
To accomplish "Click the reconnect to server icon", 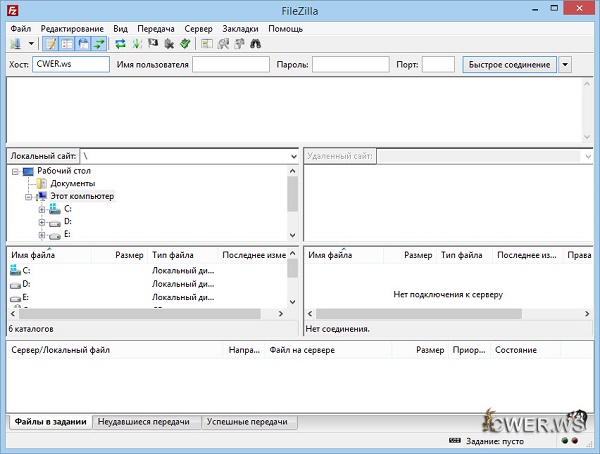I will 185,44.
